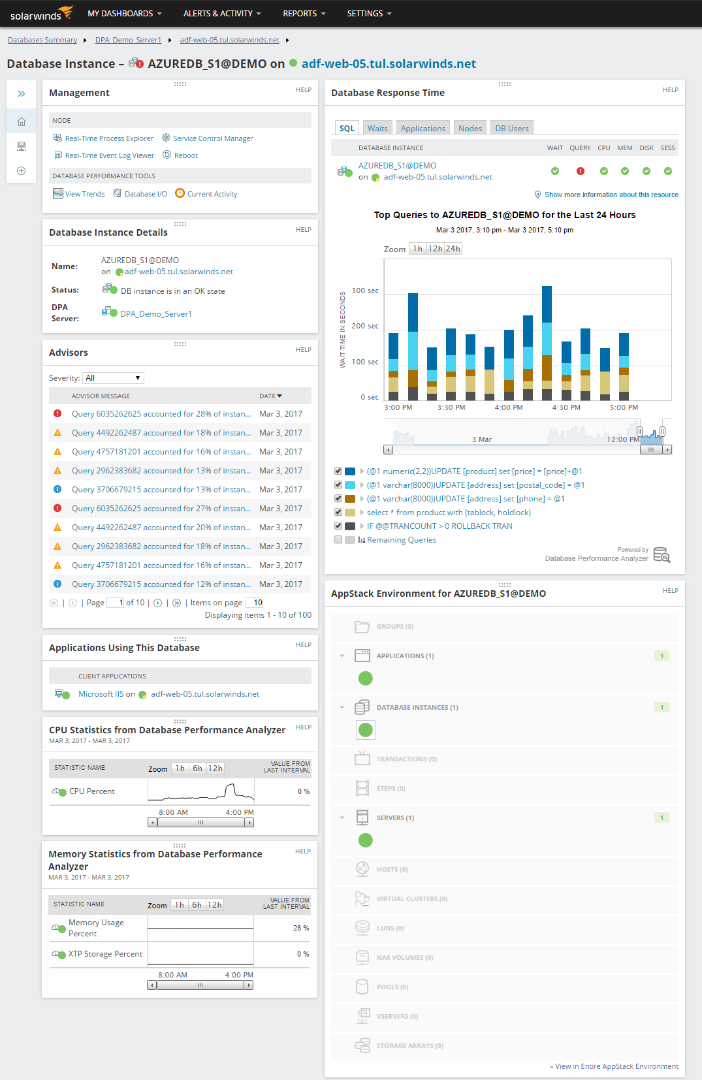Collapse the Servers (1) AppStack section
The image size is (702, 1080).
pyautogui.click(x=342, y=818)
